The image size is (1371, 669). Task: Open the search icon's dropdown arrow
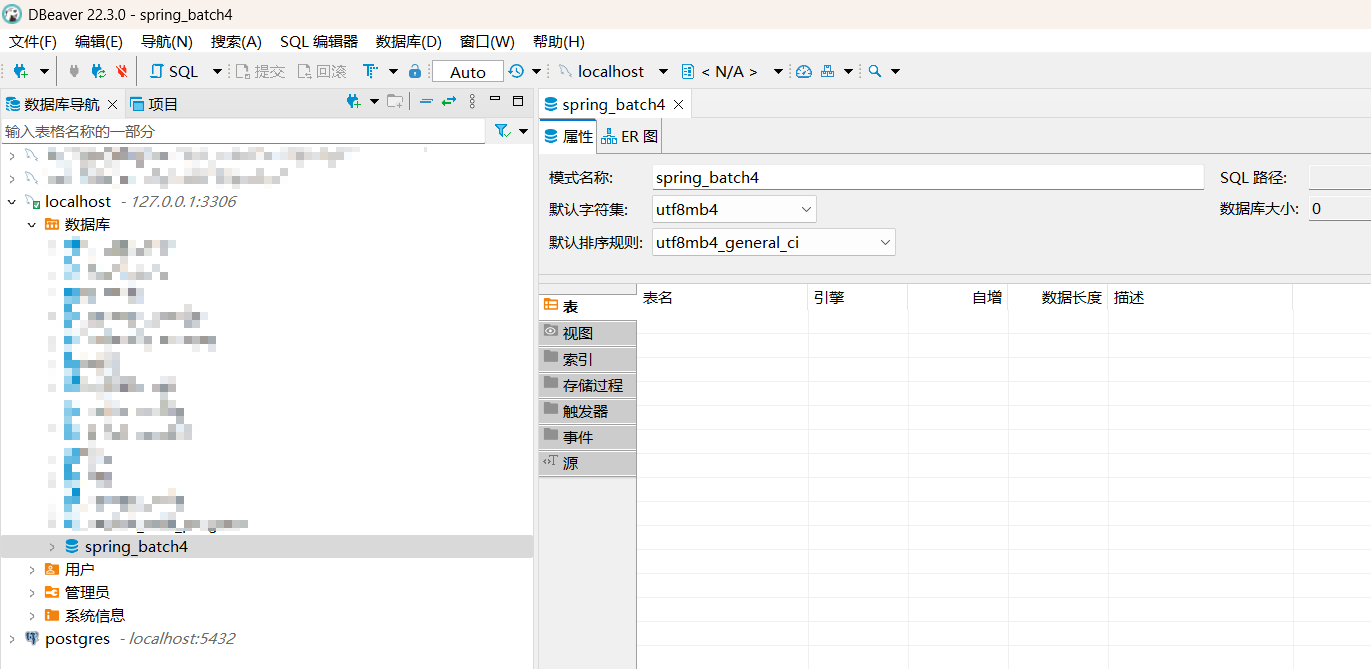click(x=896, y=72)
